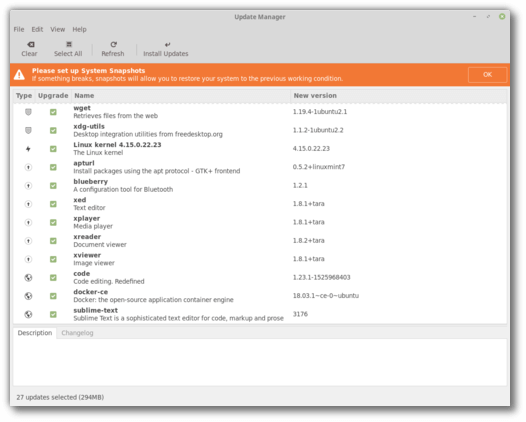Image resolution: width=526 pixels, height=422 pixels.
Task: Switch to the Changelog tab
Action: click(77, 333)
